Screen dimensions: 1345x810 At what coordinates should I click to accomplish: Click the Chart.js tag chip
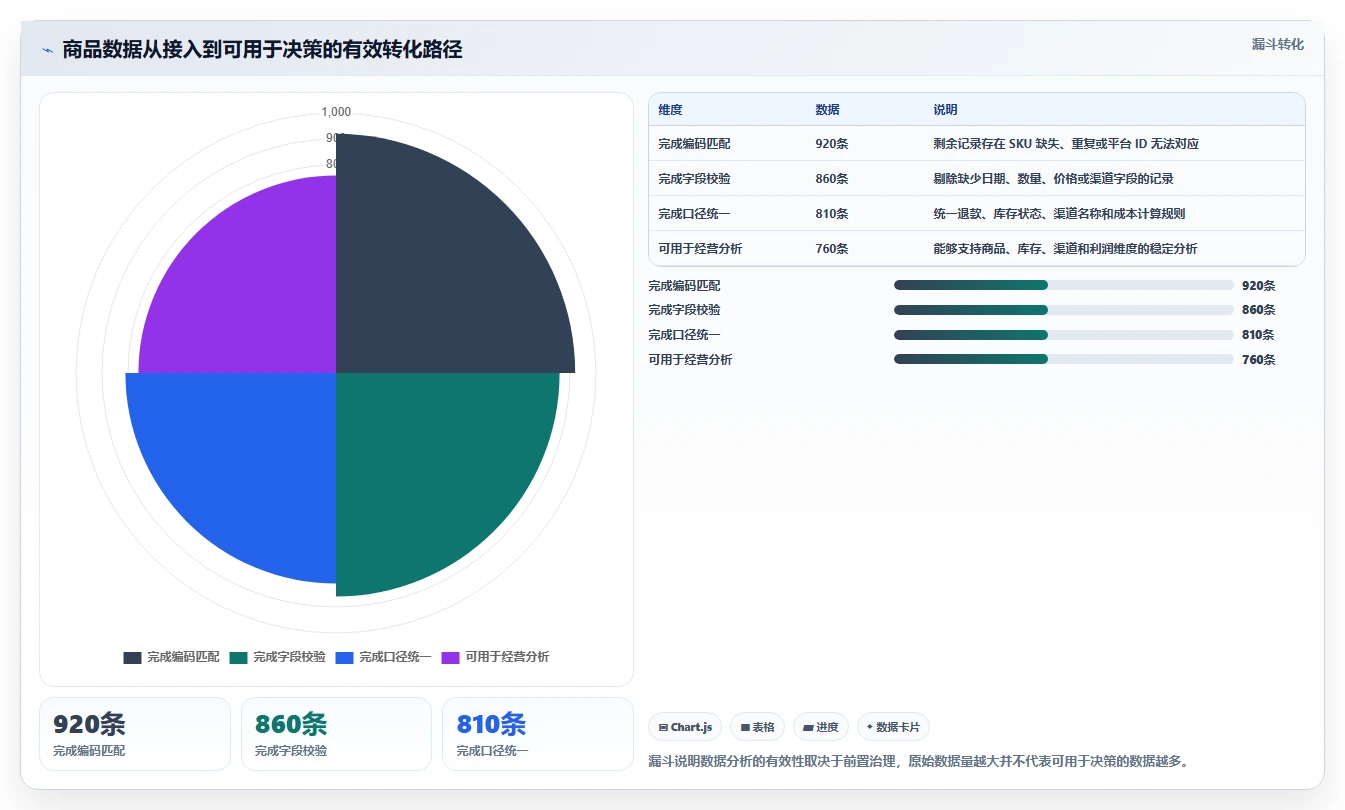(x=685, y=727)
